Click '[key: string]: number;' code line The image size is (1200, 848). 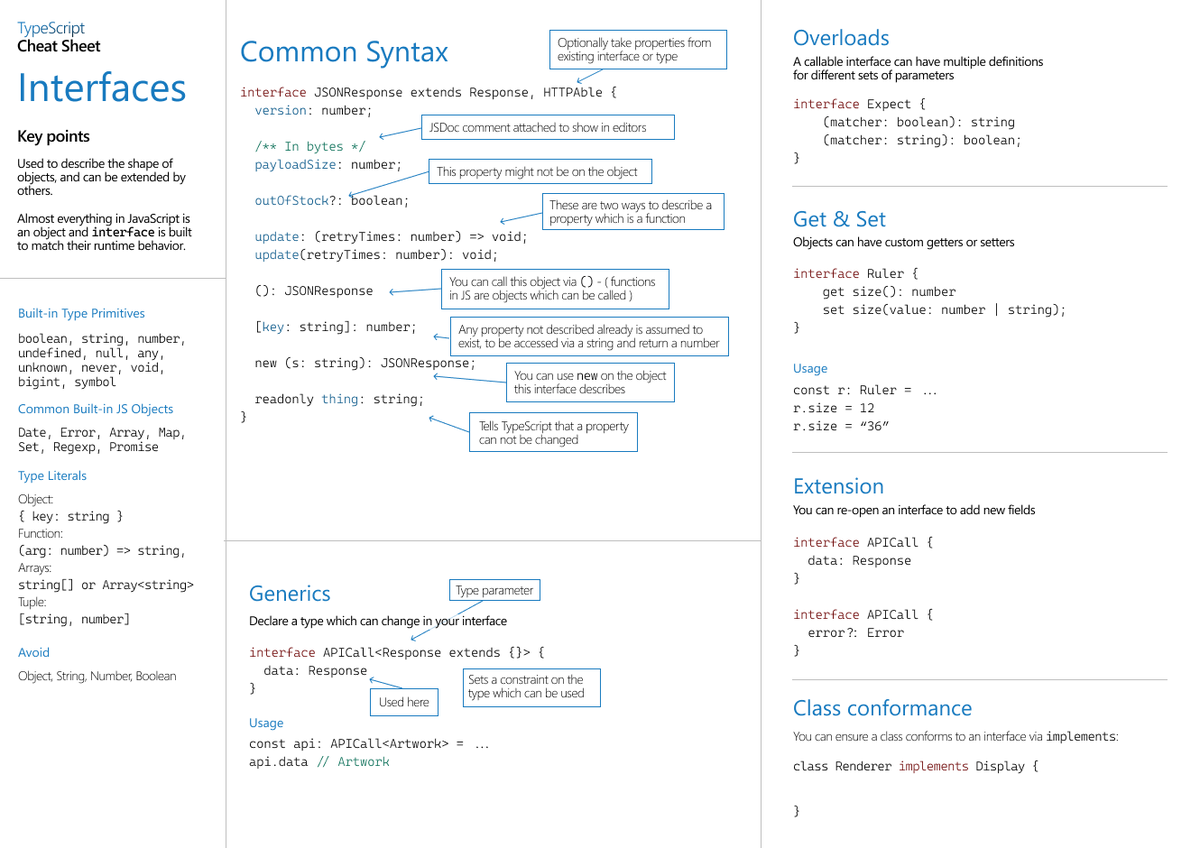click(x=336, y=327)
